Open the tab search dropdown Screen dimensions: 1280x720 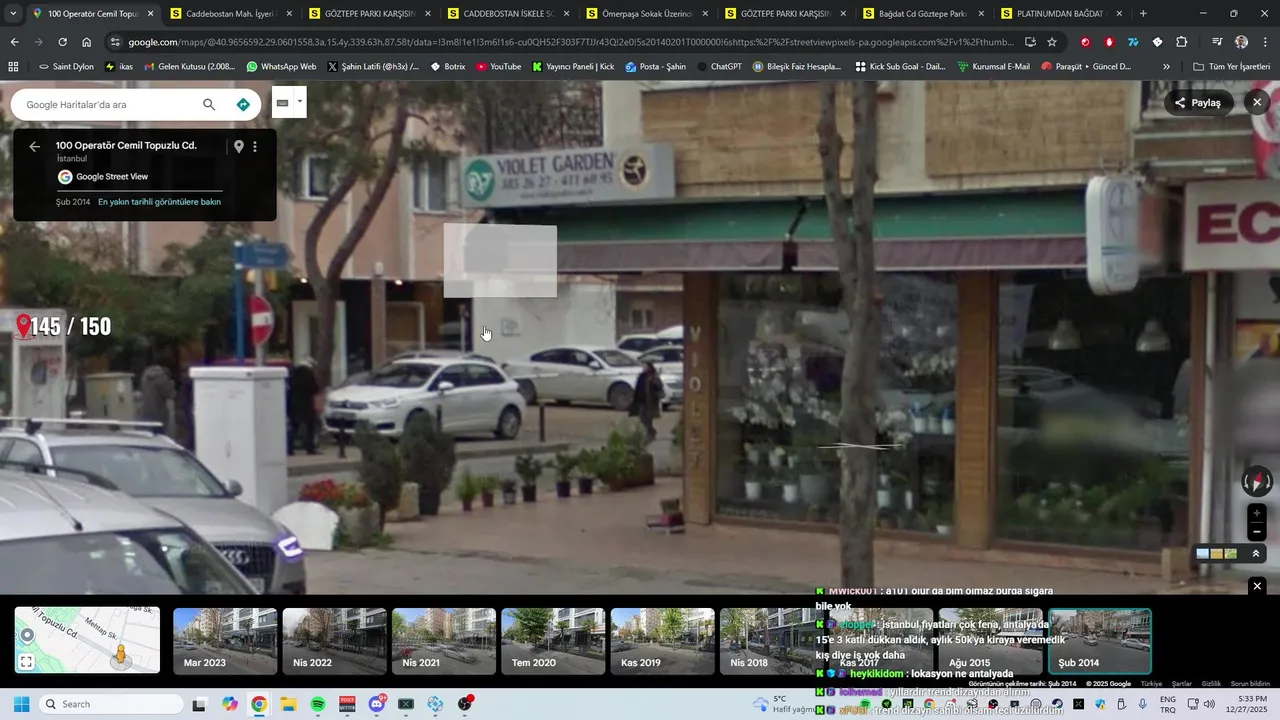(12, 14)
